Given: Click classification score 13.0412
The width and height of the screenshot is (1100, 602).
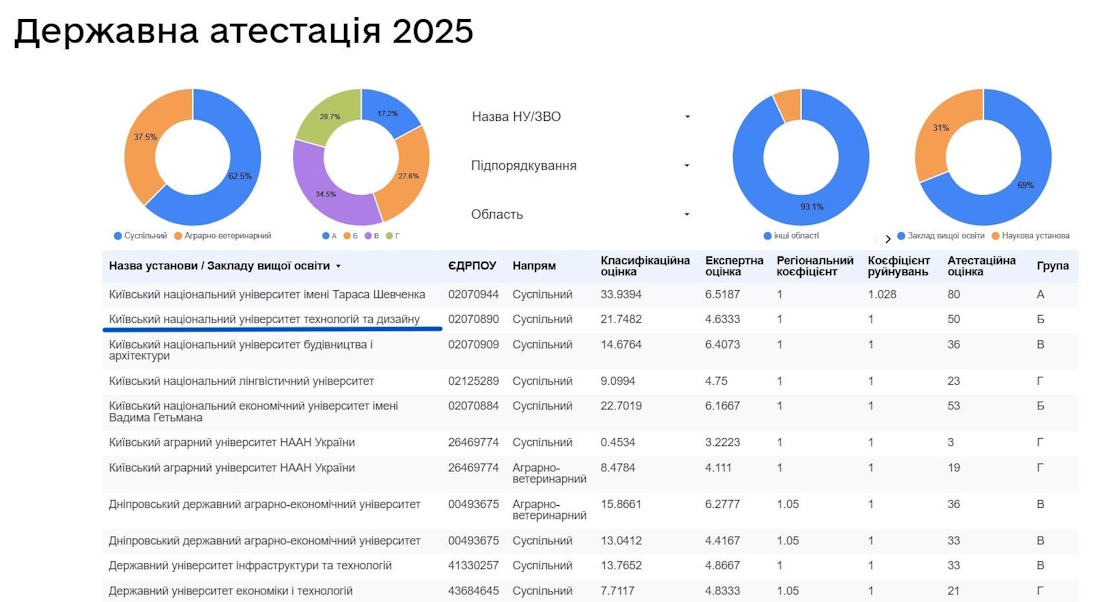Looking at the screenshot, I should 621,541.
